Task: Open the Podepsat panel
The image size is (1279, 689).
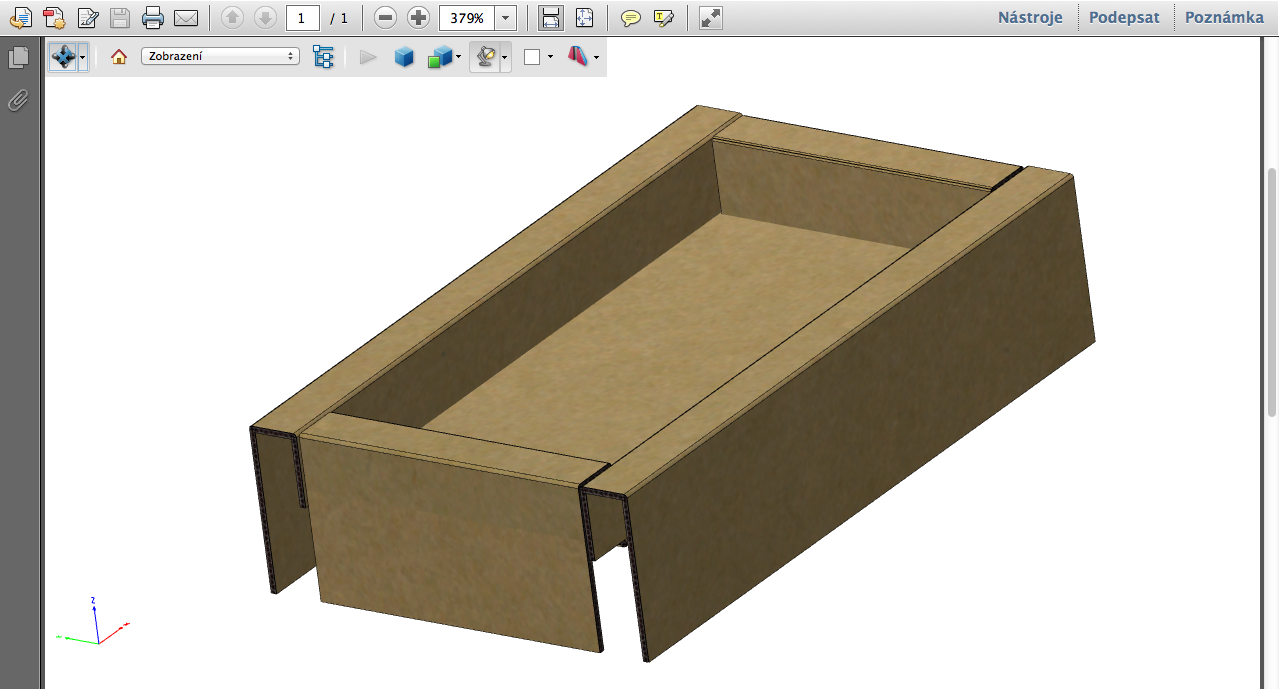Action: tap(1124, 17)
